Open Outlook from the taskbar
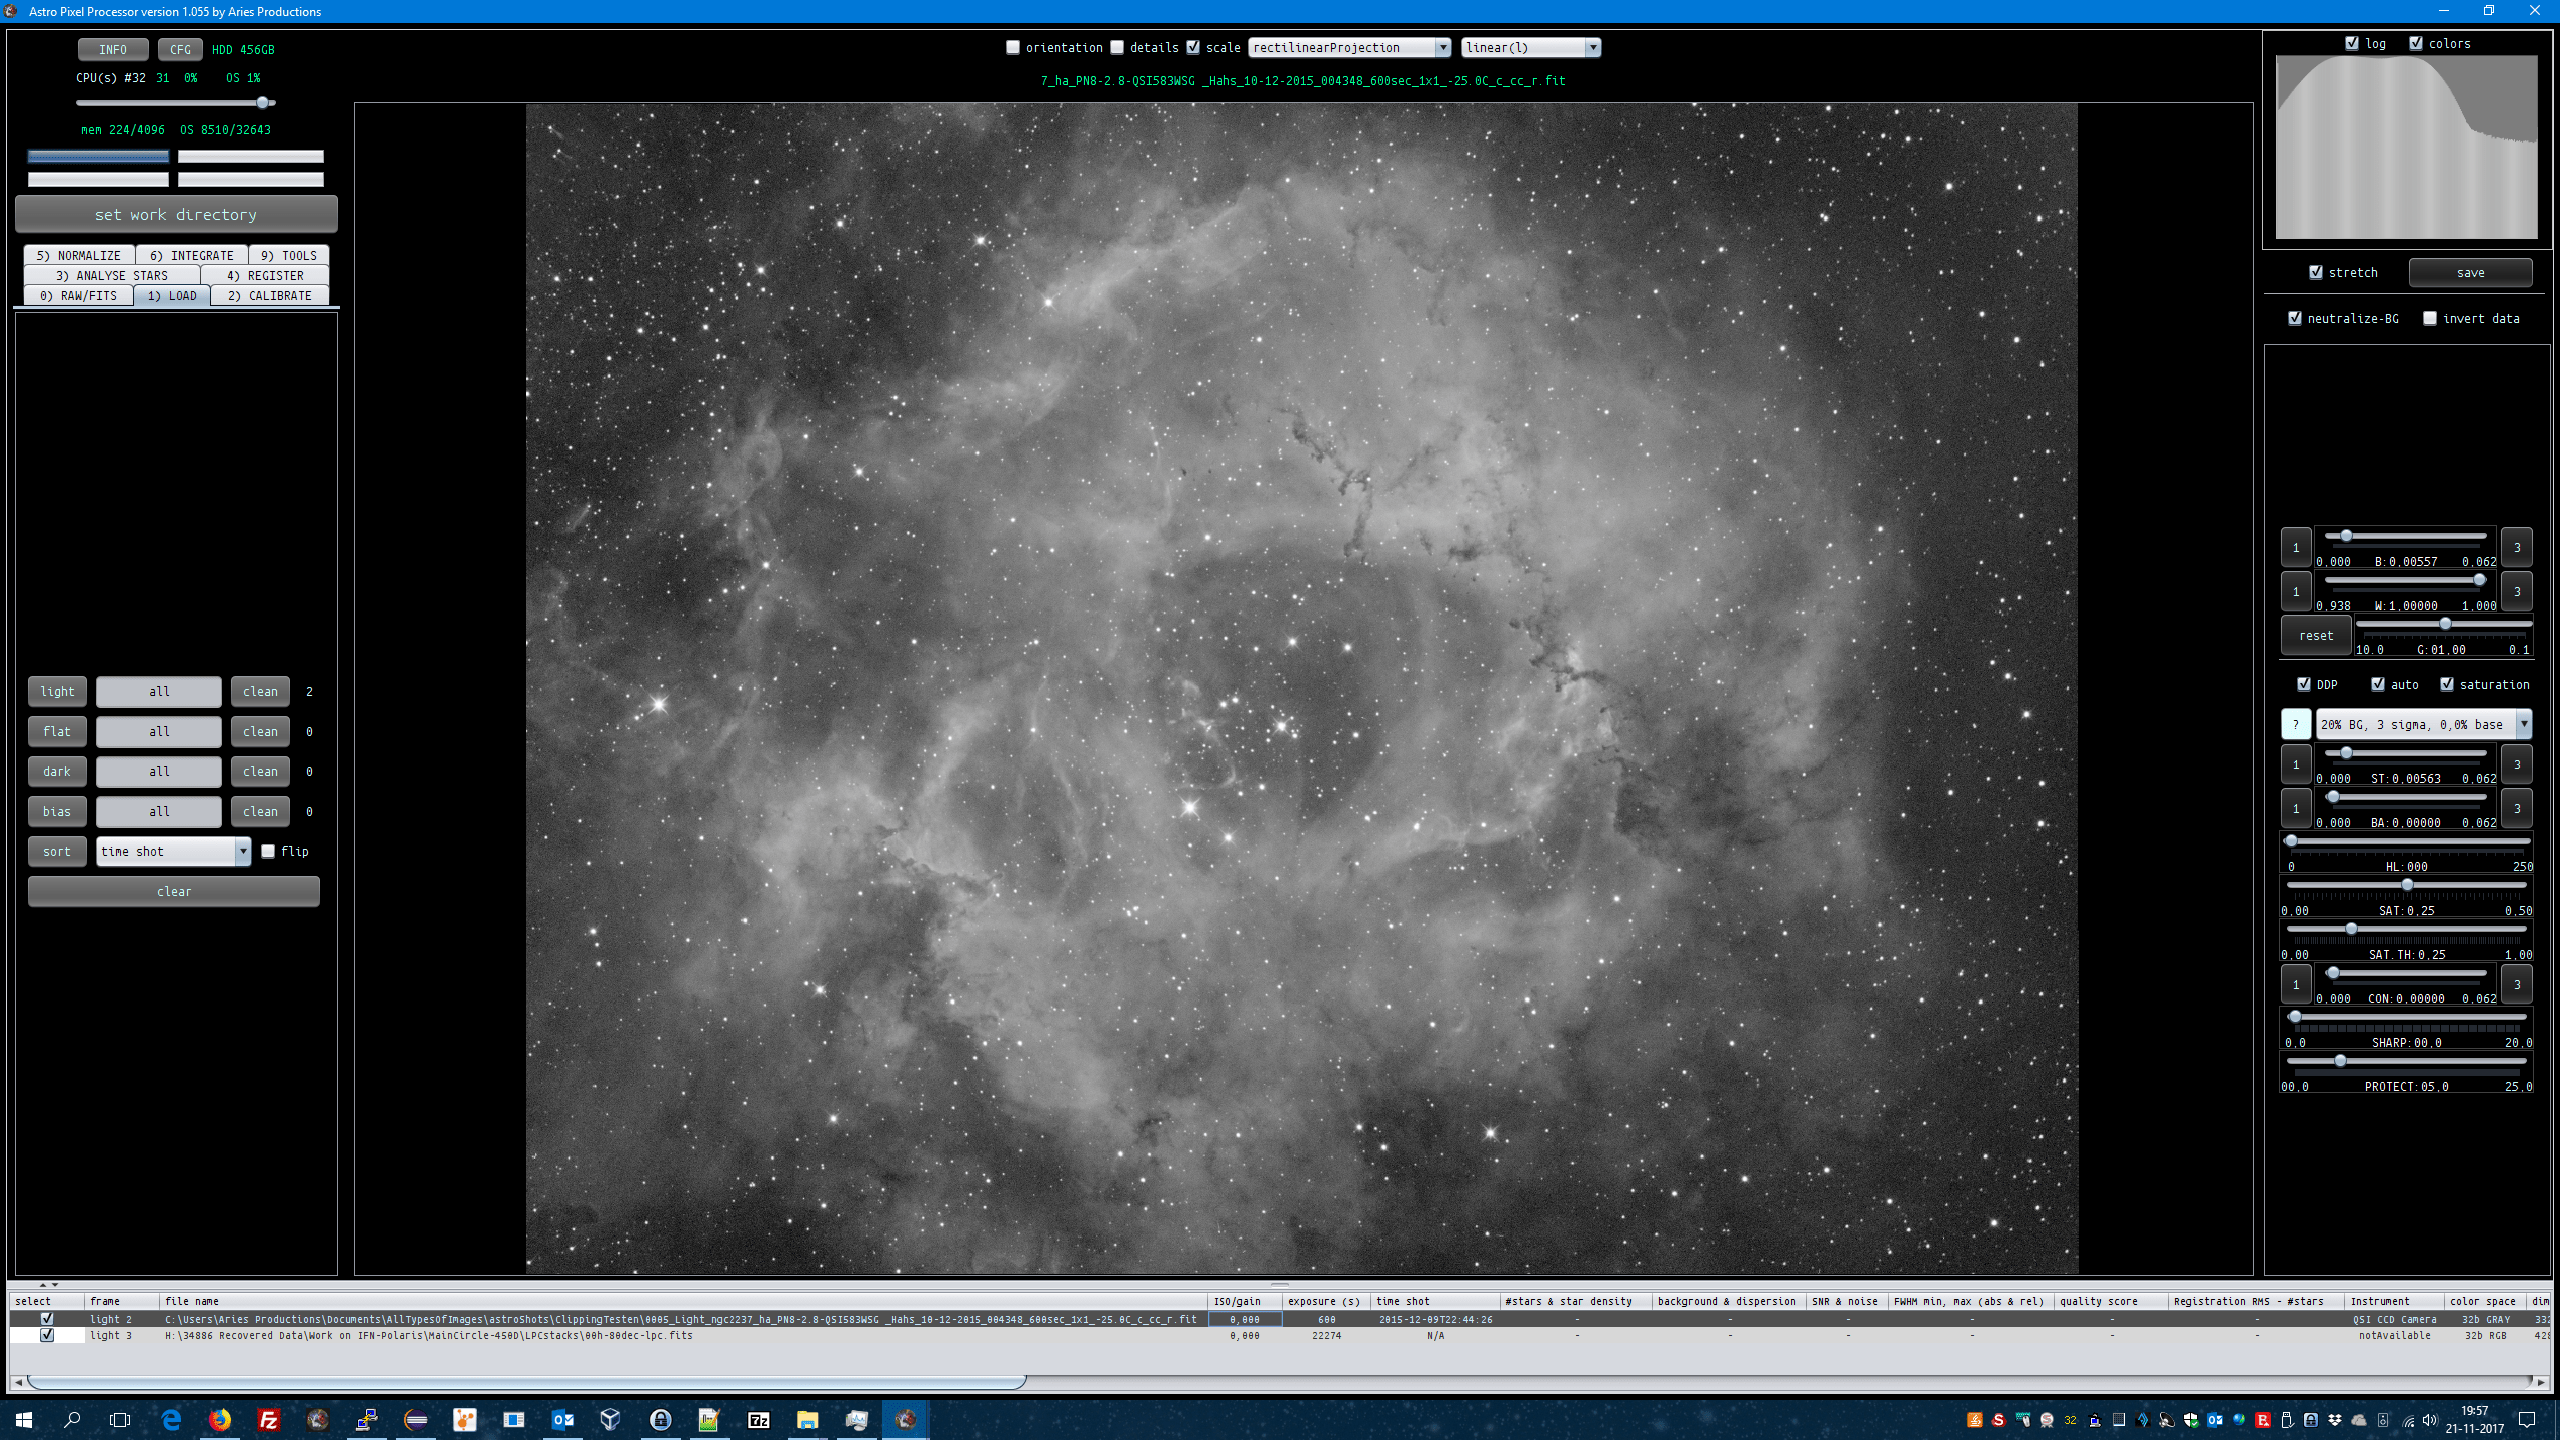This screenshot has height=1440, width=2560. click(562, 1419)
